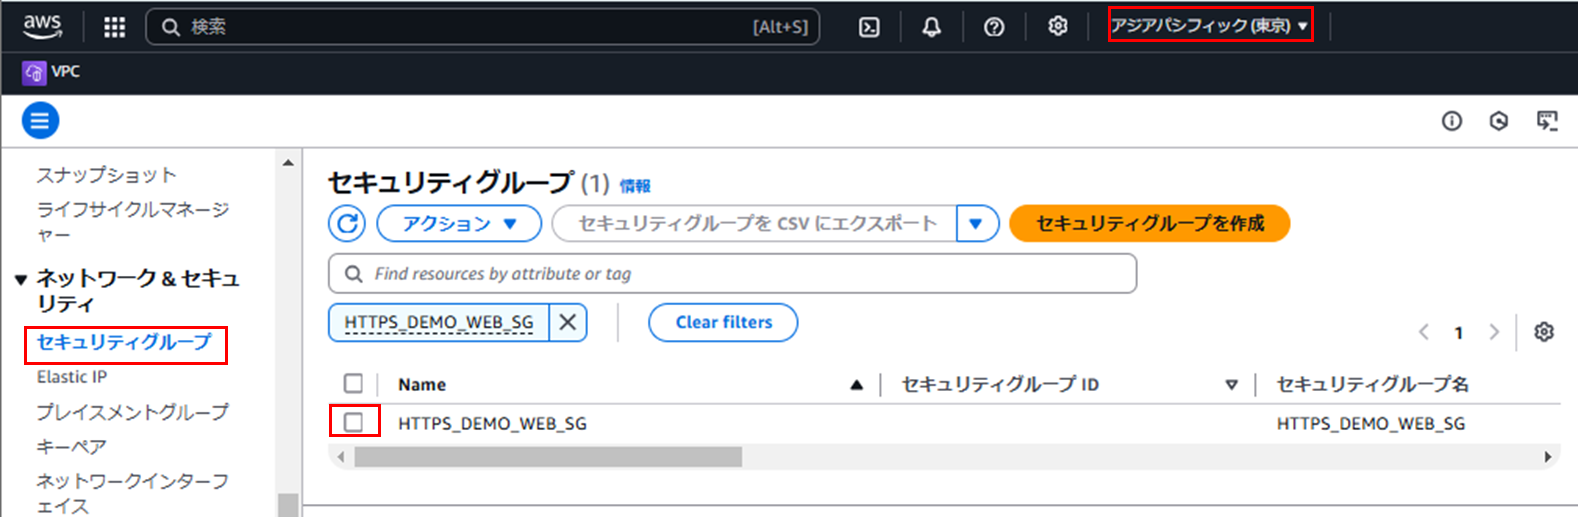Click the table horizontal scrollbar thumb
Image resolution: width=1578 pixels, height=517 pixels.
pyautogui.click(x=548, y=457)
